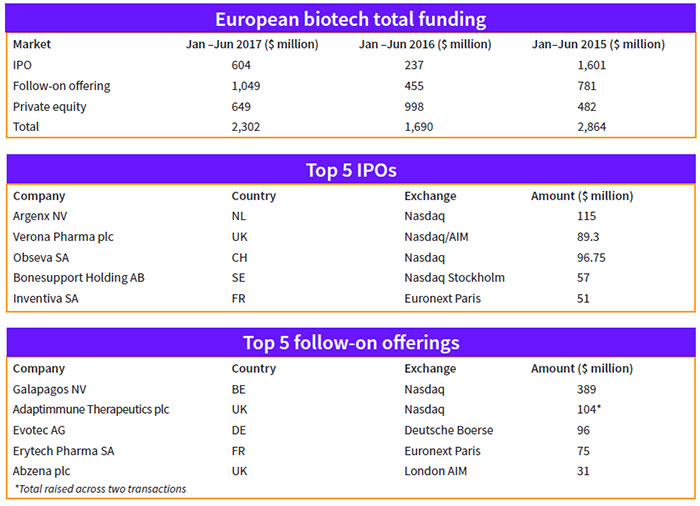Click the Nasdaq Stockholm exchange cell
700x506 pixels.
coord(454,277)
